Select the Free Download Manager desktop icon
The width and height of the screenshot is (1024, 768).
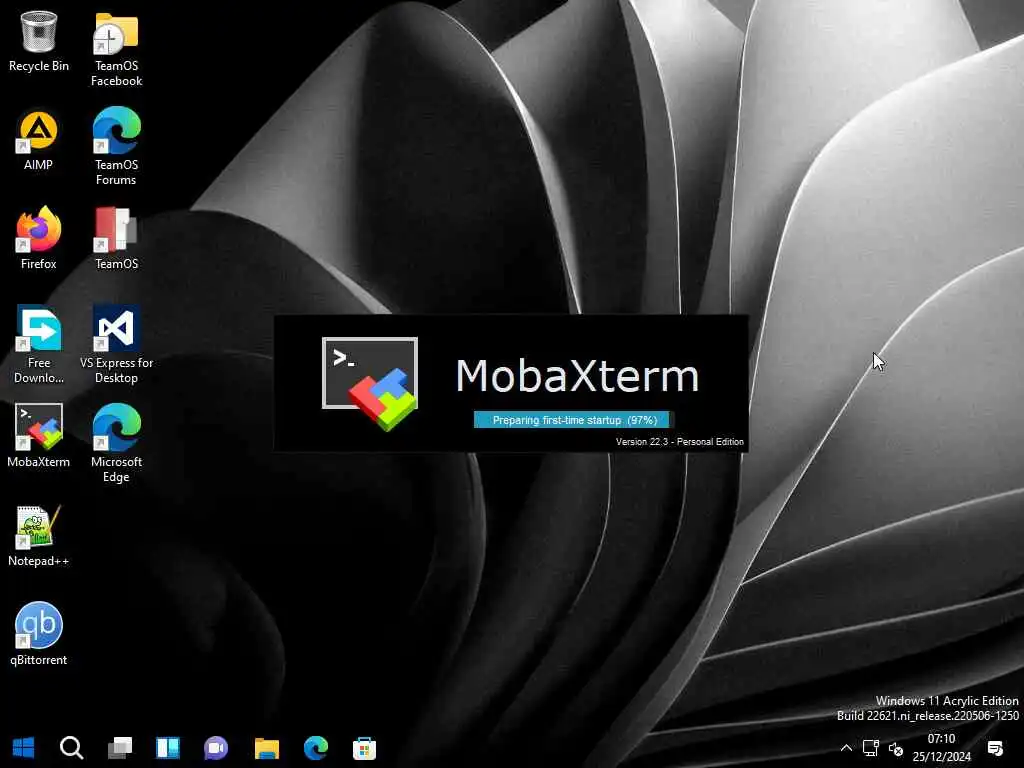(x=39, y=344)
